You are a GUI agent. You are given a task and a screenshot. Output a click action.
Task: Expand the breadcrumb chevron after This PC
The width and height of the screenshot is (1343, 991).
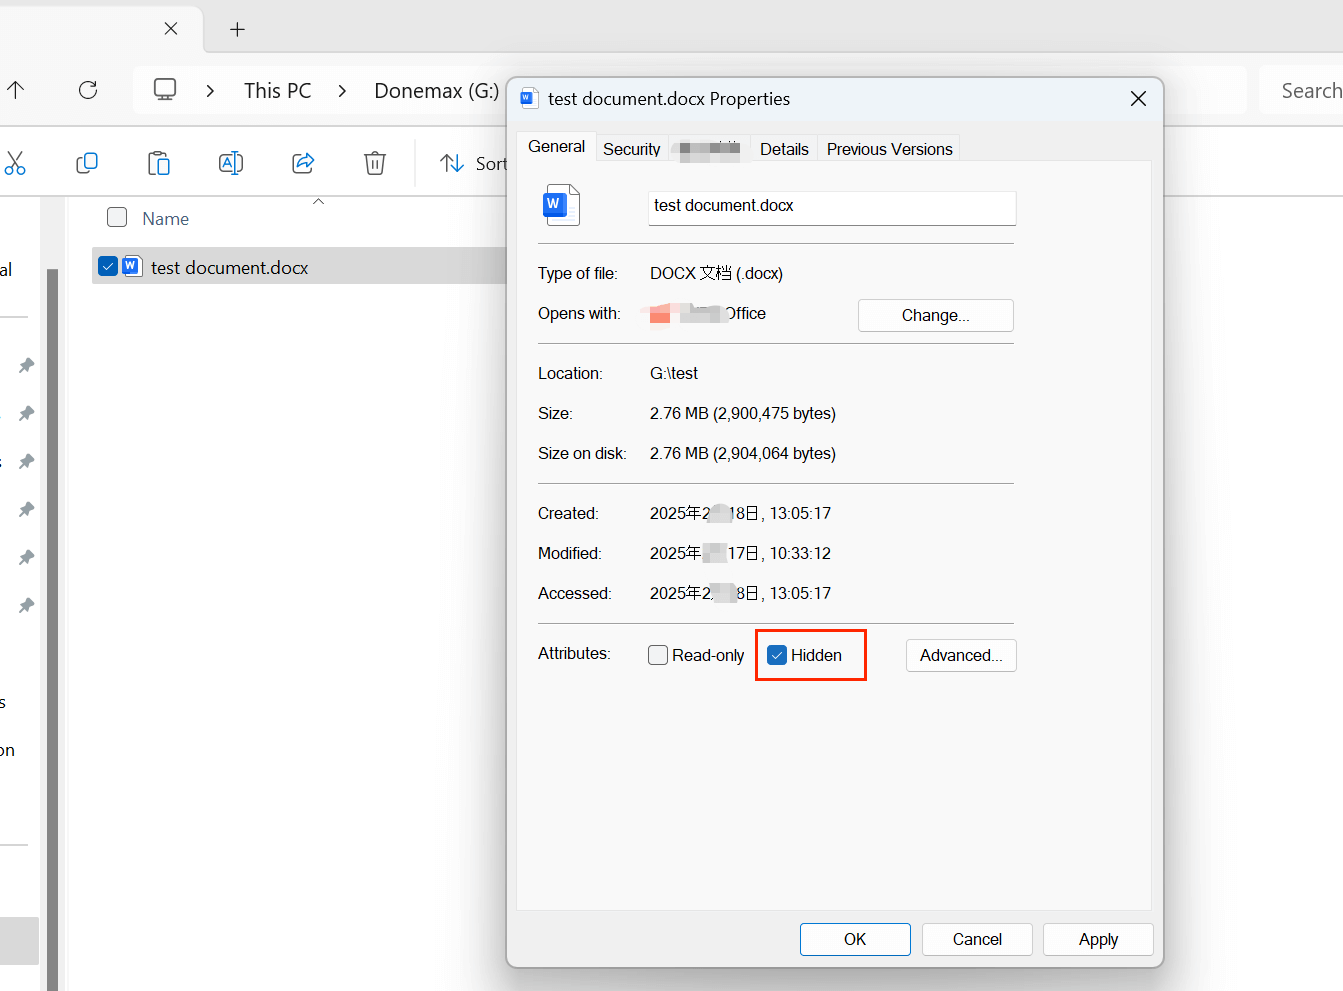(x=342, y=90)
